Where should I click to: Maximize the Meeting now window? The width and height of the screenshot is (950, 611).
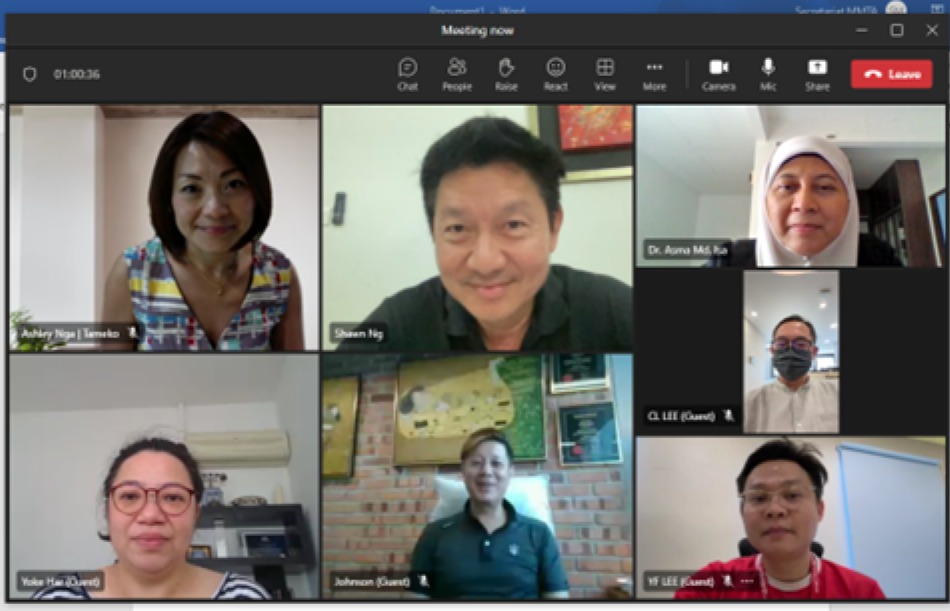click(897, 30)
